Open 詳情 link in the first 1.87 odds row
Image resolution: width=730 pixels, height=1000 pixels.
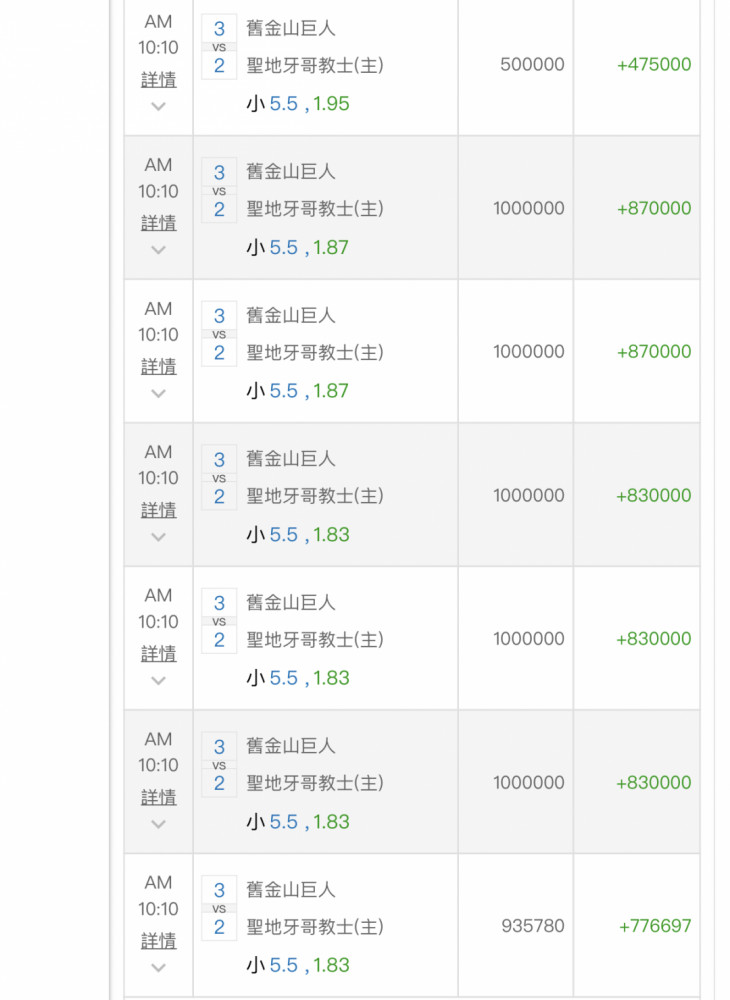coord(158,223)
